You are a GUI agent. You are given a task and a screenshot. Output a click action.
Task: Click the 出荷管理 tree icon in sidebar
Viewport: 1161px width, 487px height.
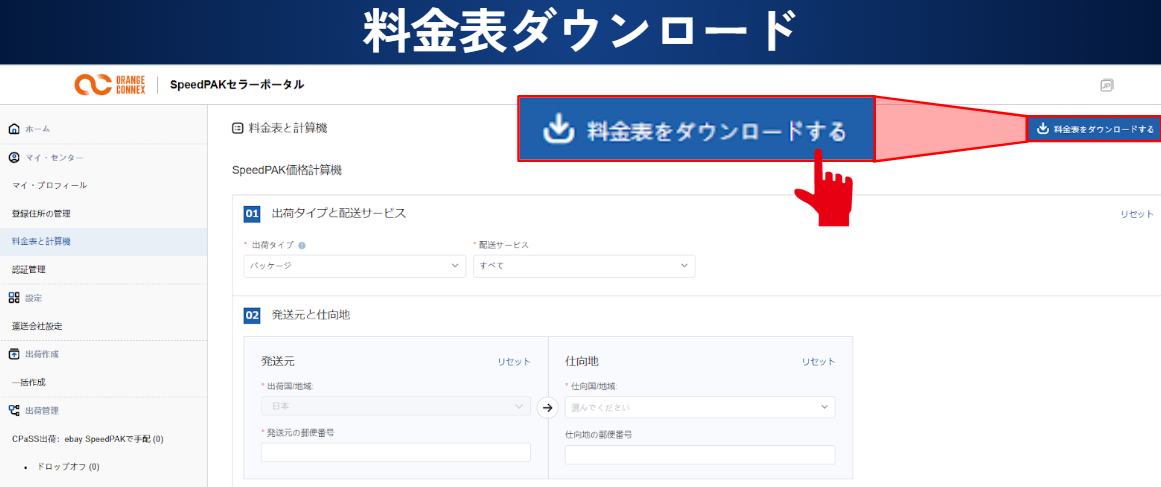pyautogui.click(x=14, y=410)
